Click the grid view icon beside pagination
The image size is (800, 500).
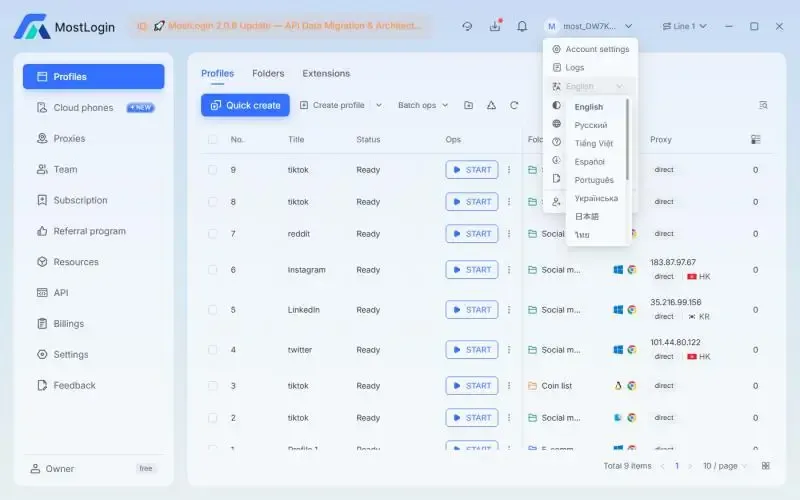point(766,466)
